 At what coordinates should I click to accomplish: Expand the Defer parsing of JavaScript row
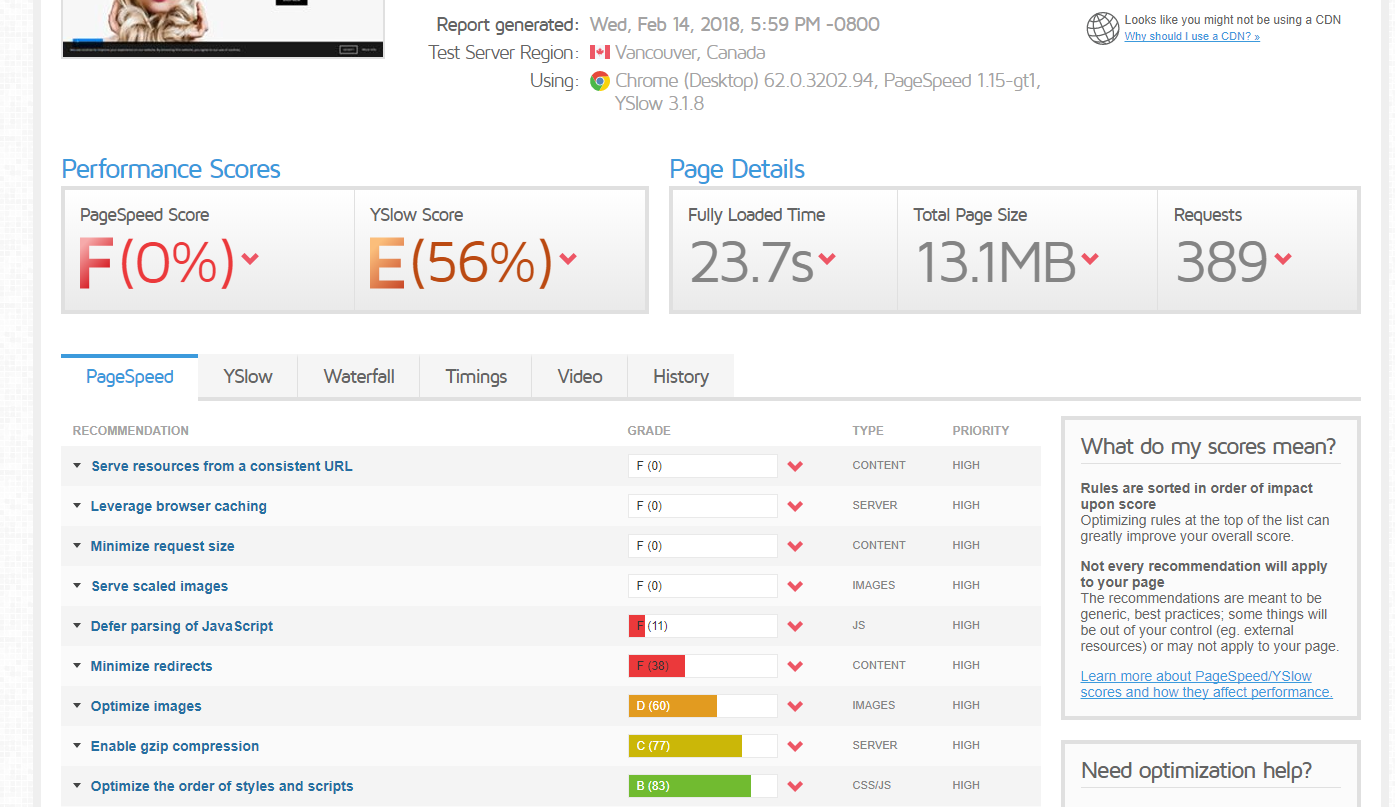[x=181, y=626]
